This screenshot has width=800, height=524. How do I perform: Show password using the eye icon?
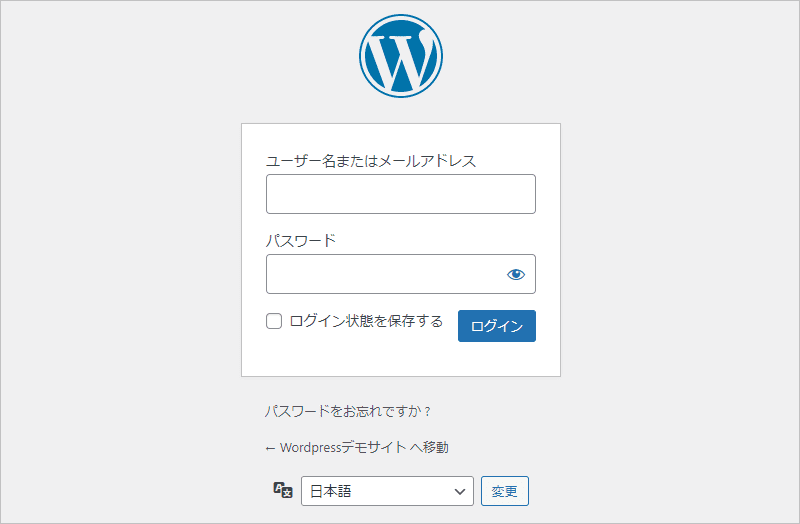point(516,274)
